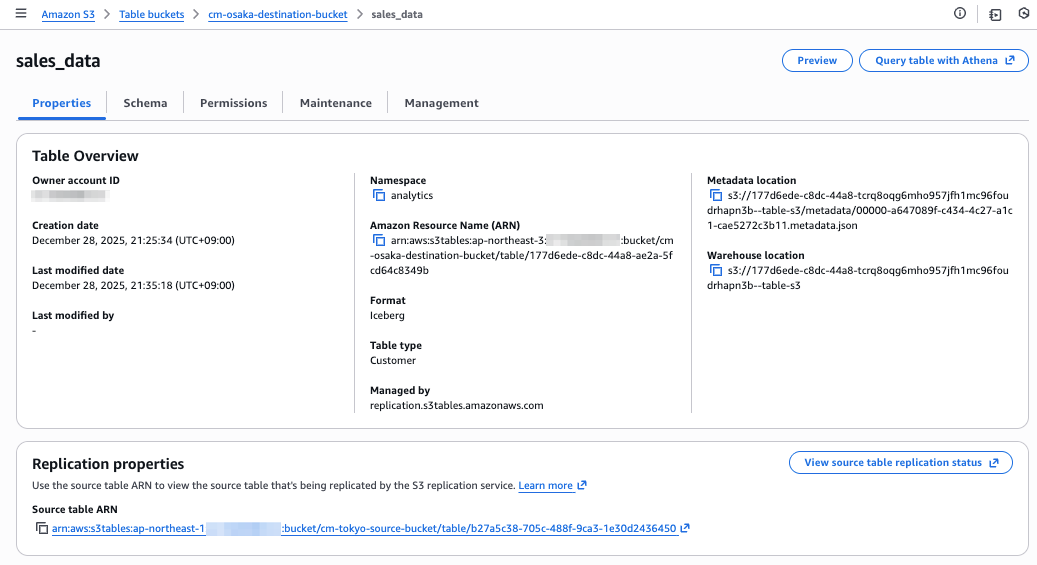Image resolution: width=1037 pixels, height=565 pixels.
Task: Open the Learn more link
Action: tap(546, 485)
